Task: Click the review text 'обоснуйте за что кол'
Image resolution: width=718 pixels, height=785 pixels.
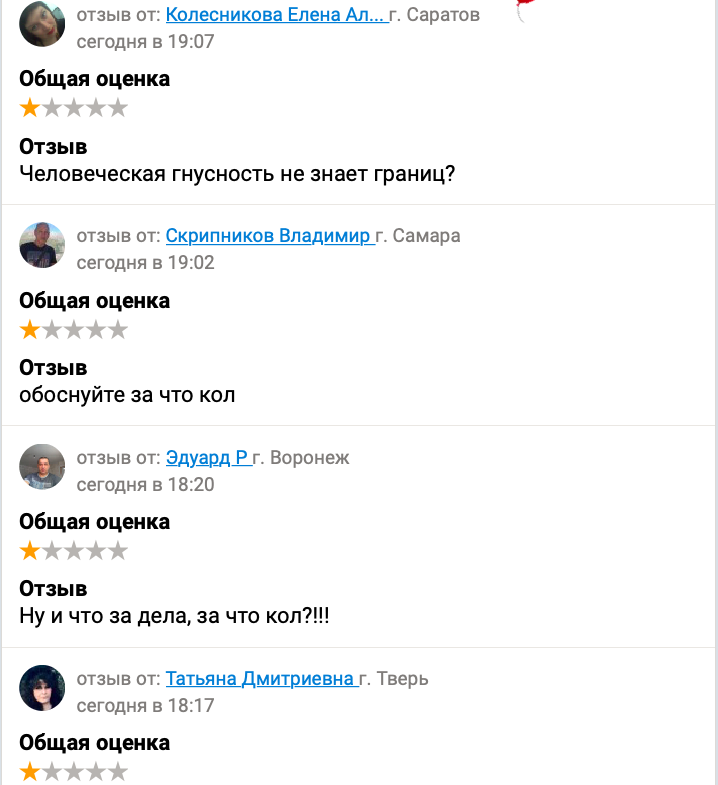Action: coord(127,394)
